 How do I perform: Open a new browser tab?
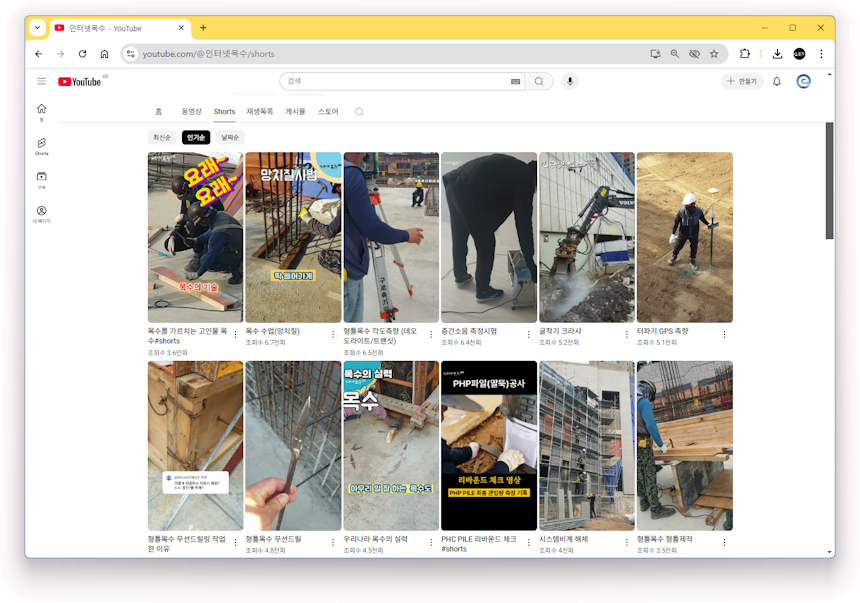[x=203, y=27]
